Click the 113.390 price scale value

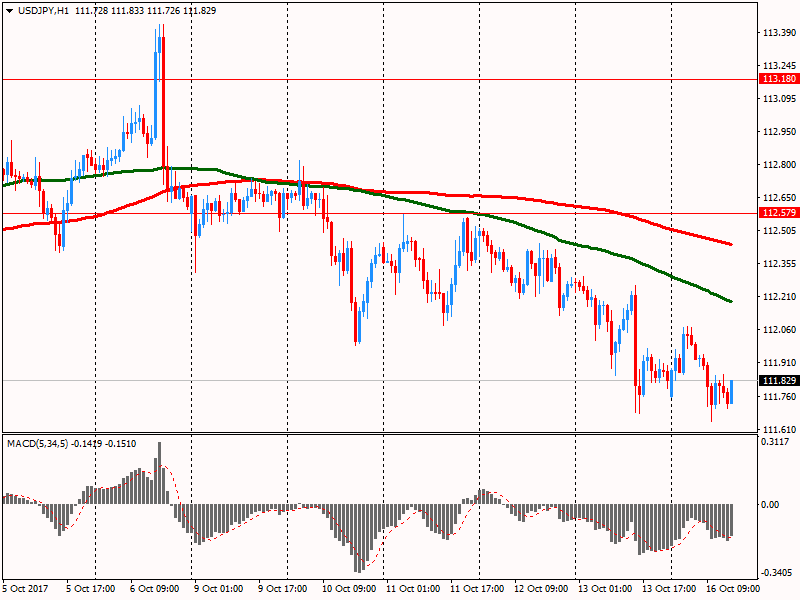point(779,33)
